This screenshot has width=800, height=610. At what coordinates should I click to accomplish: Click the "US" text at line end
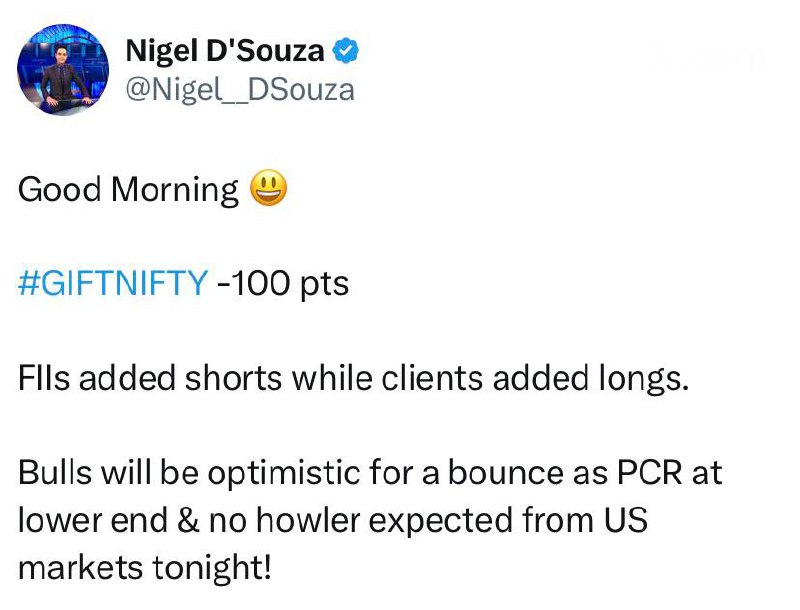[x=628, y=521]
